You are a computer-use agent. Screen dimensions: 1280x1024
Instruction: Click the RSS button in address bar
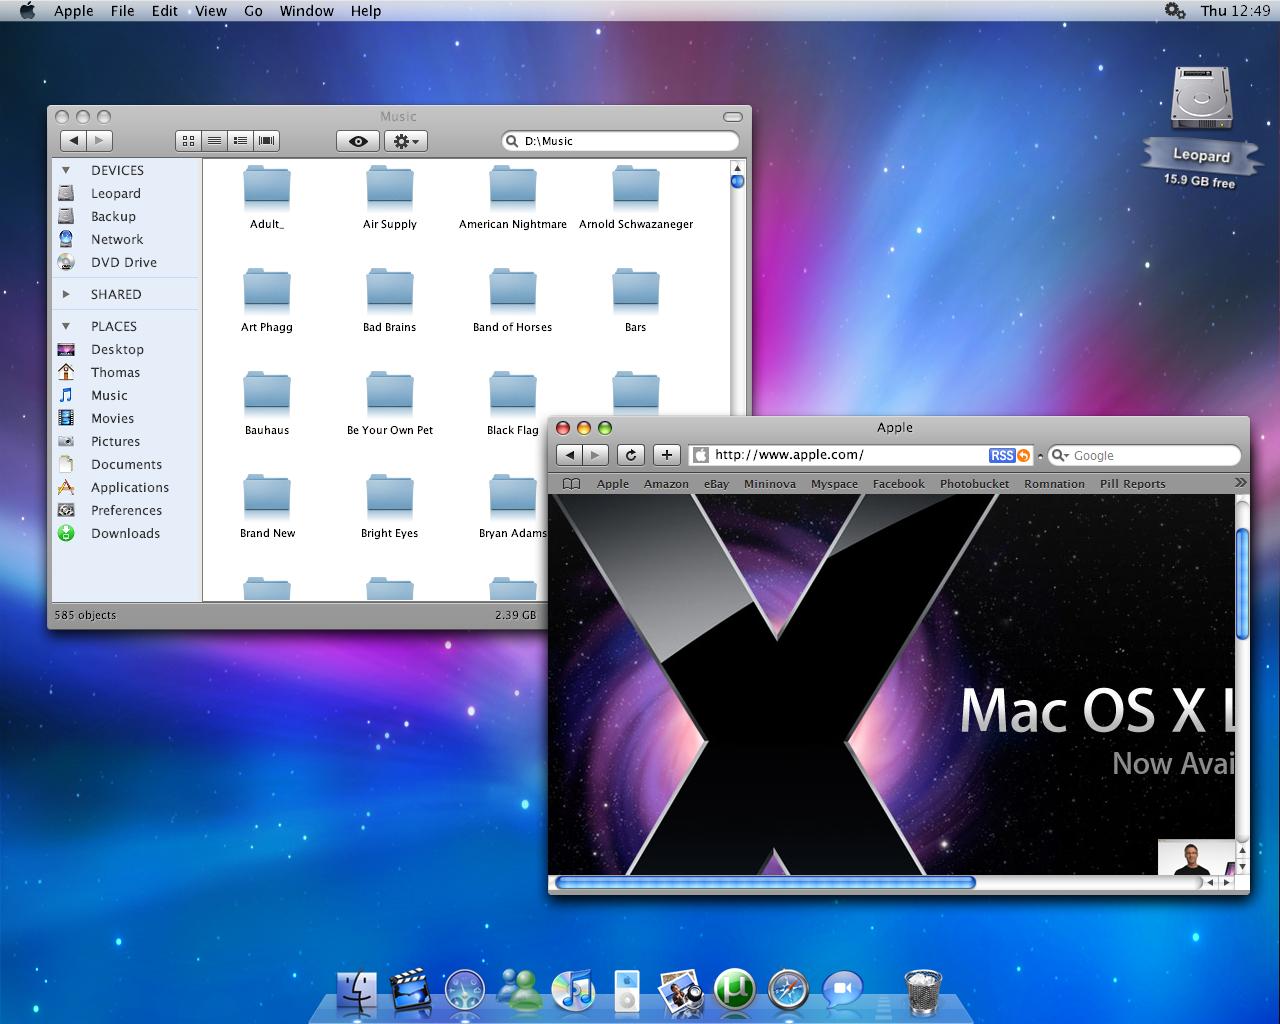(x=1003, y=455)
